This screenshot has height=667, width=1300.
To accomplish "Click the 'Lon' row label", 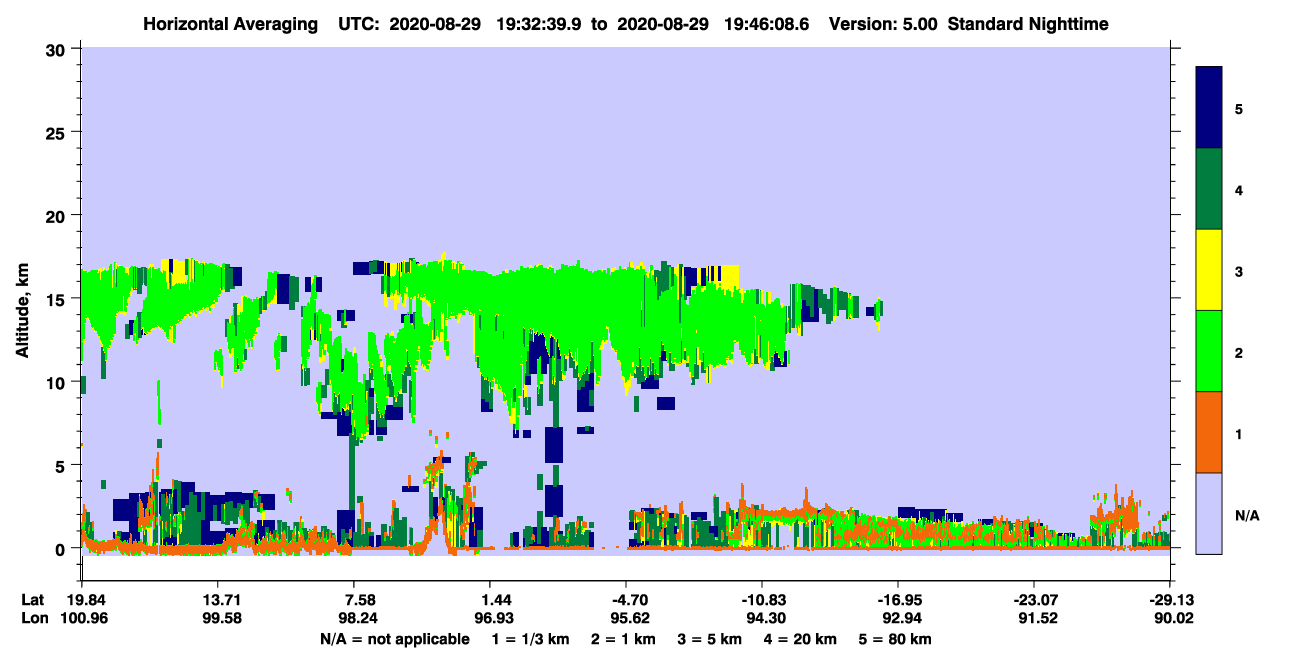I will point(33,618).
